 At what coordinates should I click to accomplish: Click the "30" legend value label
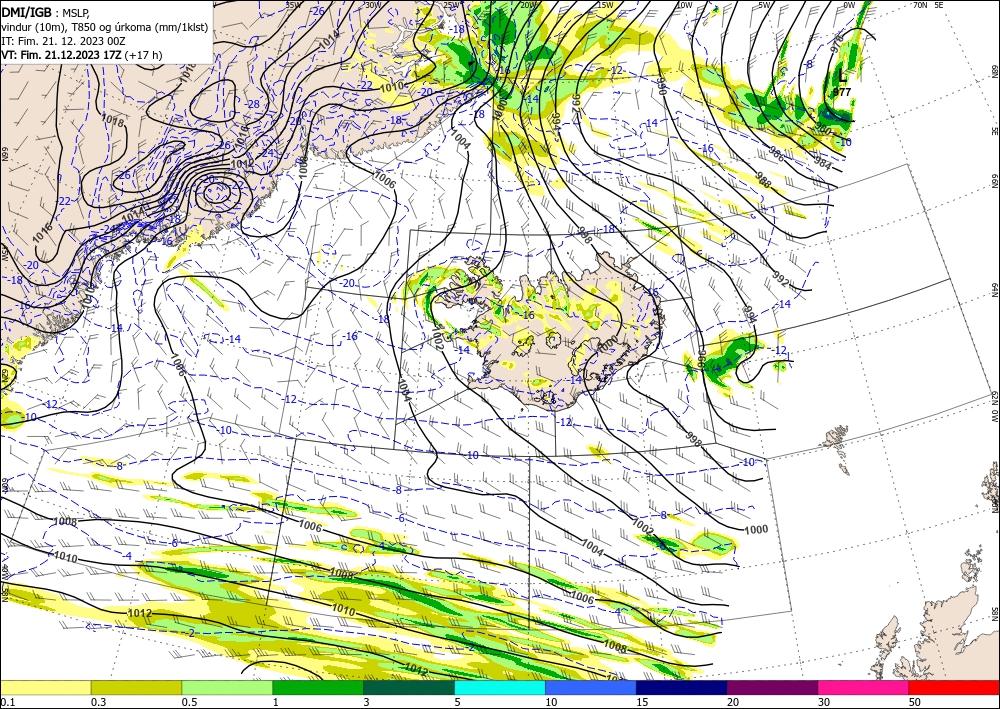click(825, 702)
